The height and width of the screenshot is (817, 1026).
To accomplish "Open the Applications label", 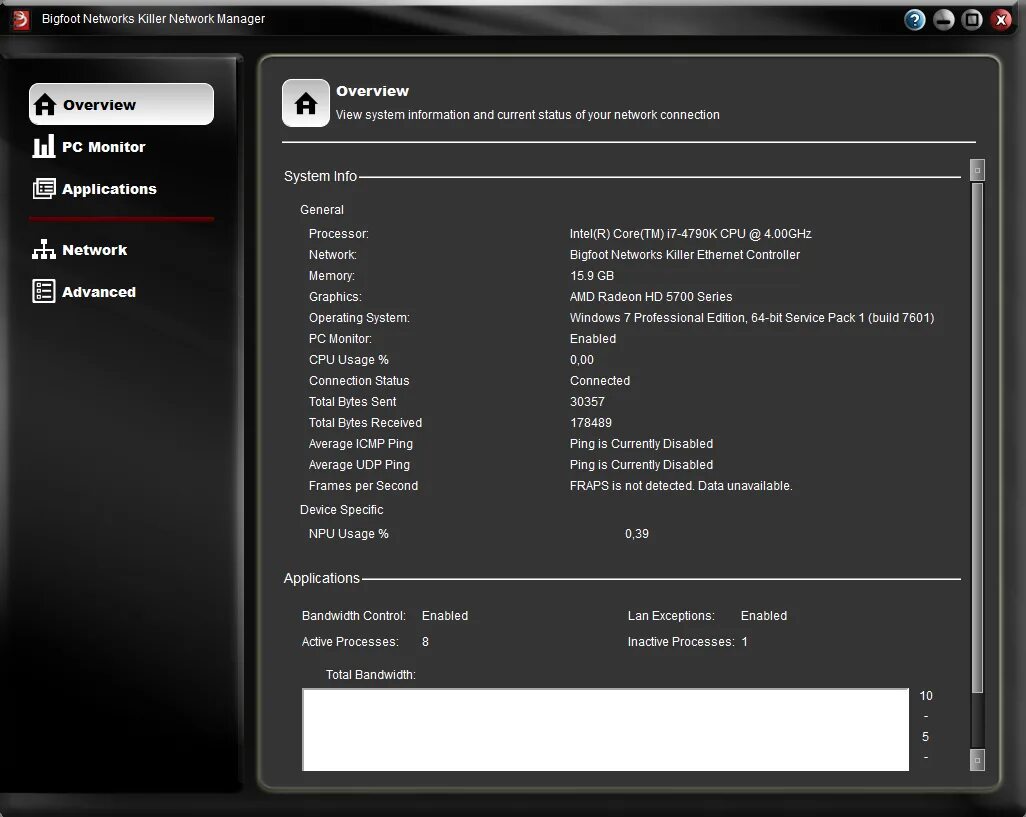I will click(109, 189).
